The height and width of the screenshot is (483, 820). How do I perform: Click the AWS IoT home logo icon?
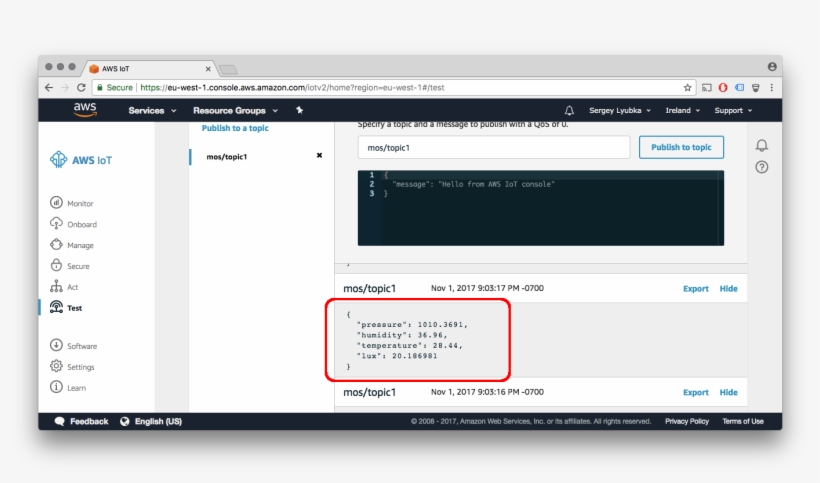[59, 159]
